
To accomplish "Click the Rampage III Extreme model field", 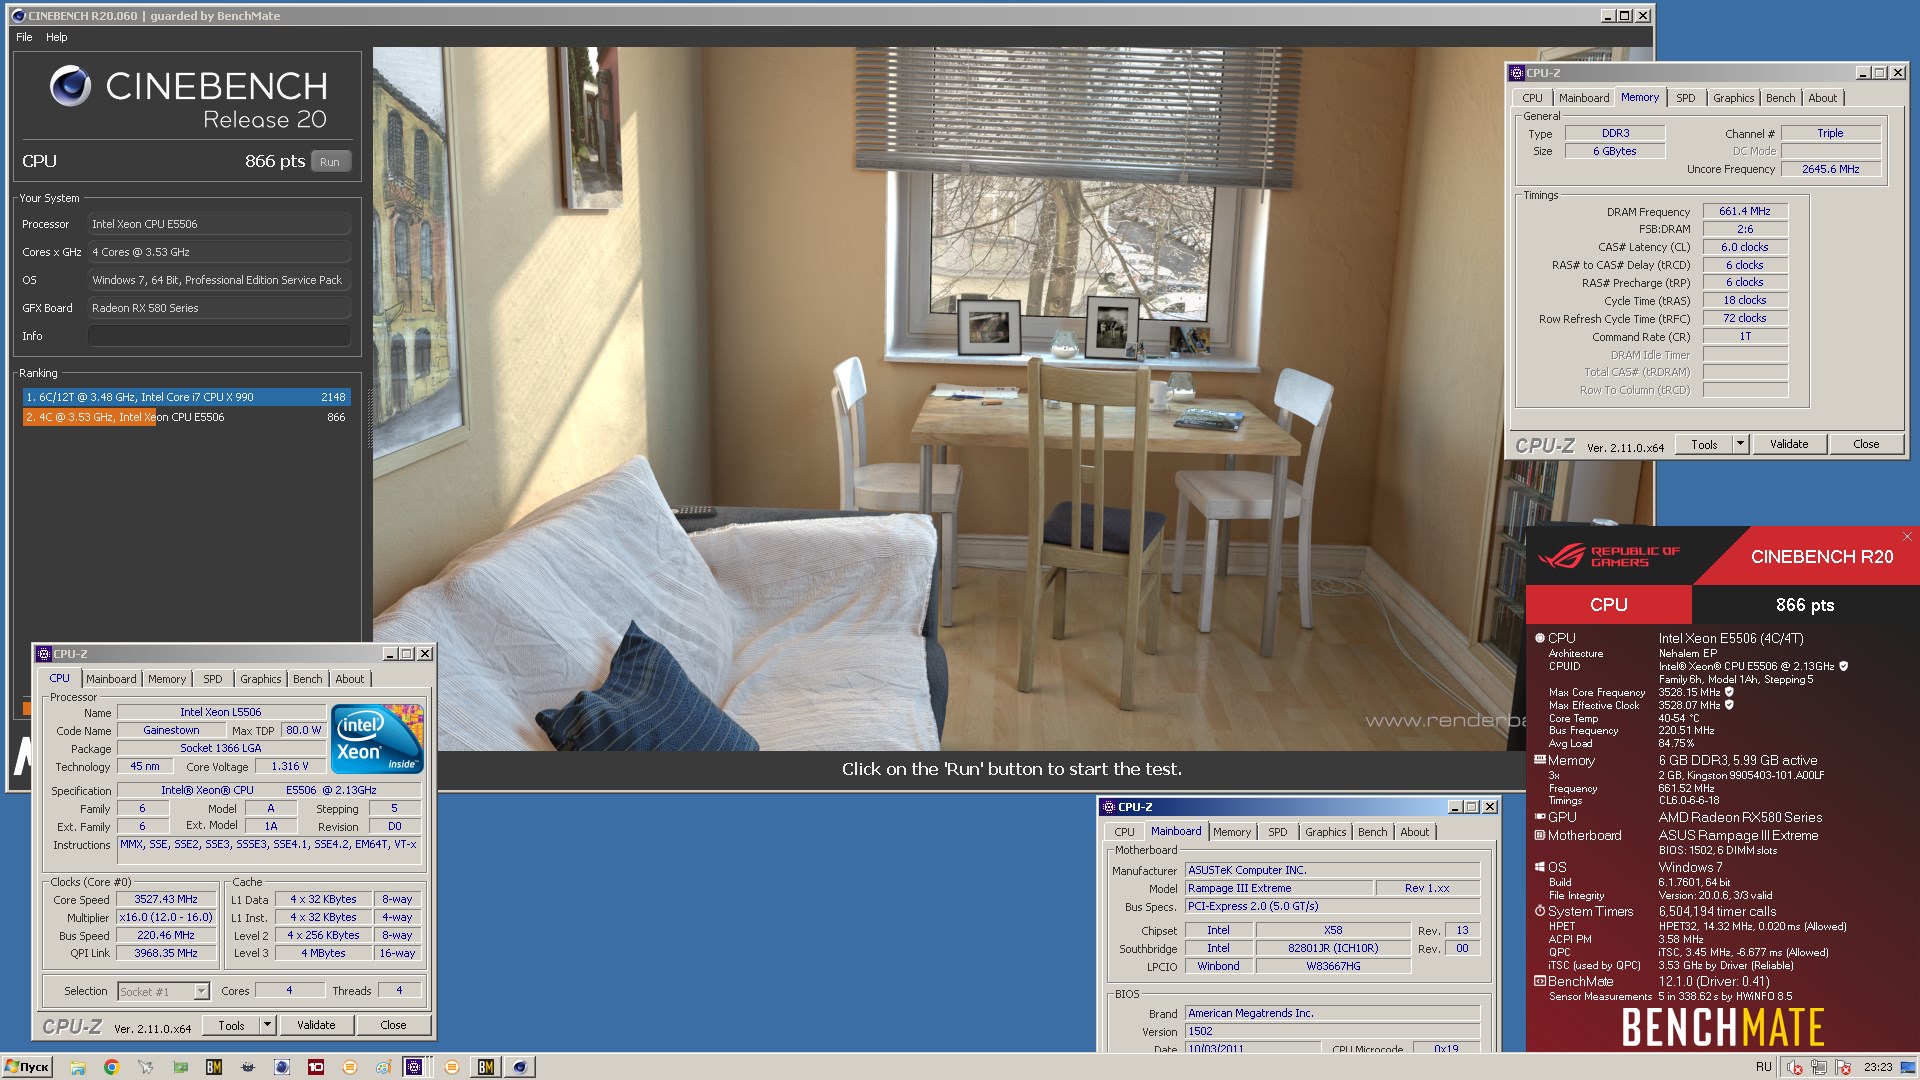I will tap(1279, 888).
